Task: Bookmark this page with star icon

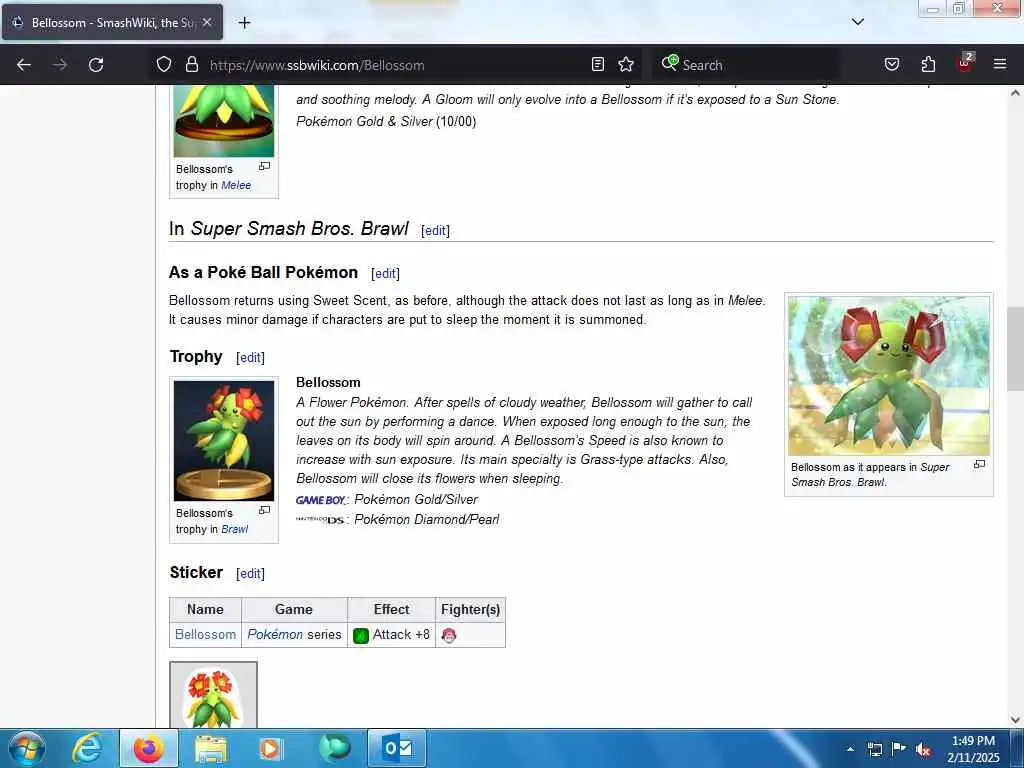Action: click(x=626, y=64)
